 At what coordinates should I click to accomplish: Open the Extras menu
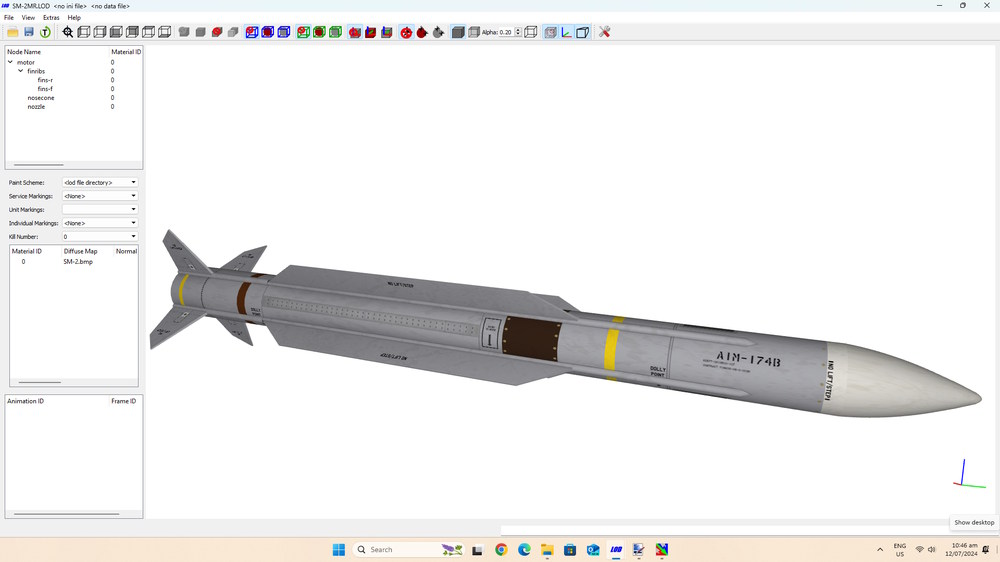(51, 18)
